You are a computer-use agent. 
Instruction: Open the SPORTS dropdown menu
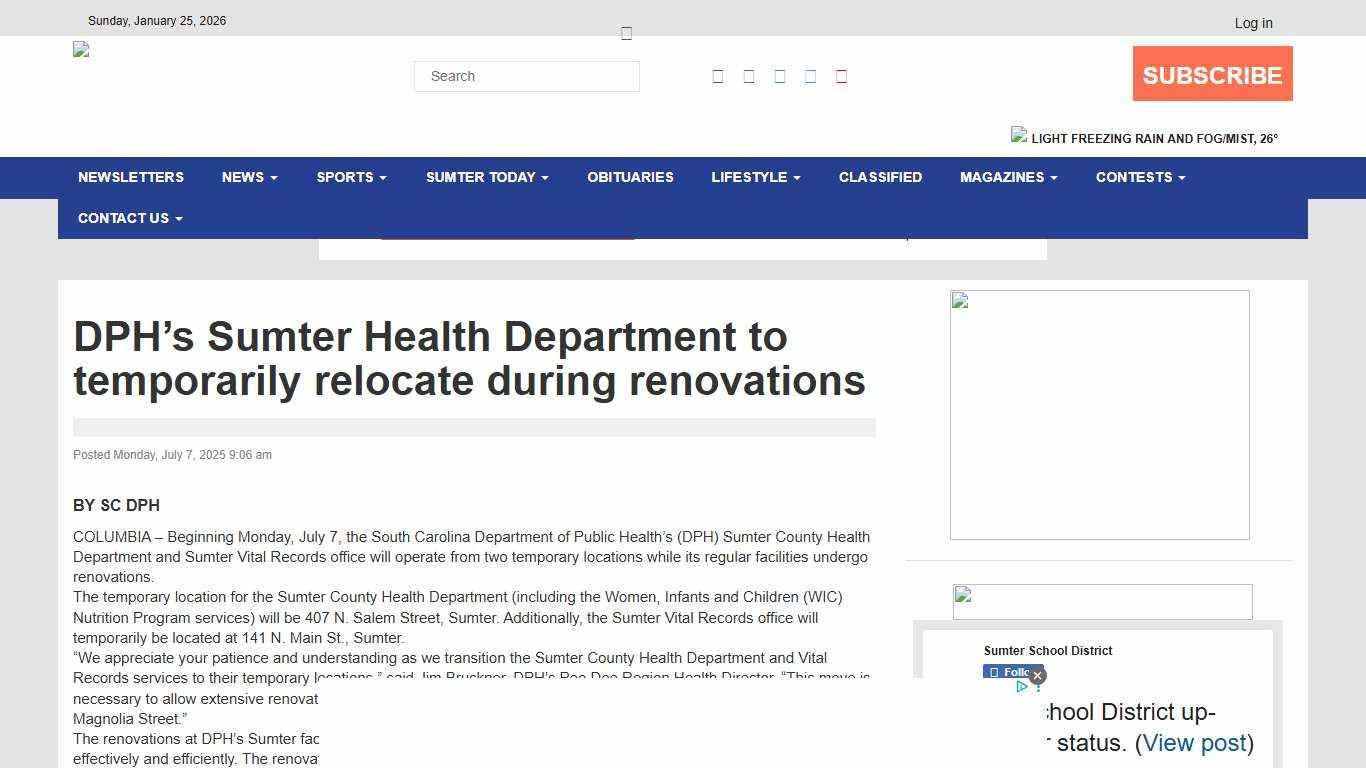351,177
